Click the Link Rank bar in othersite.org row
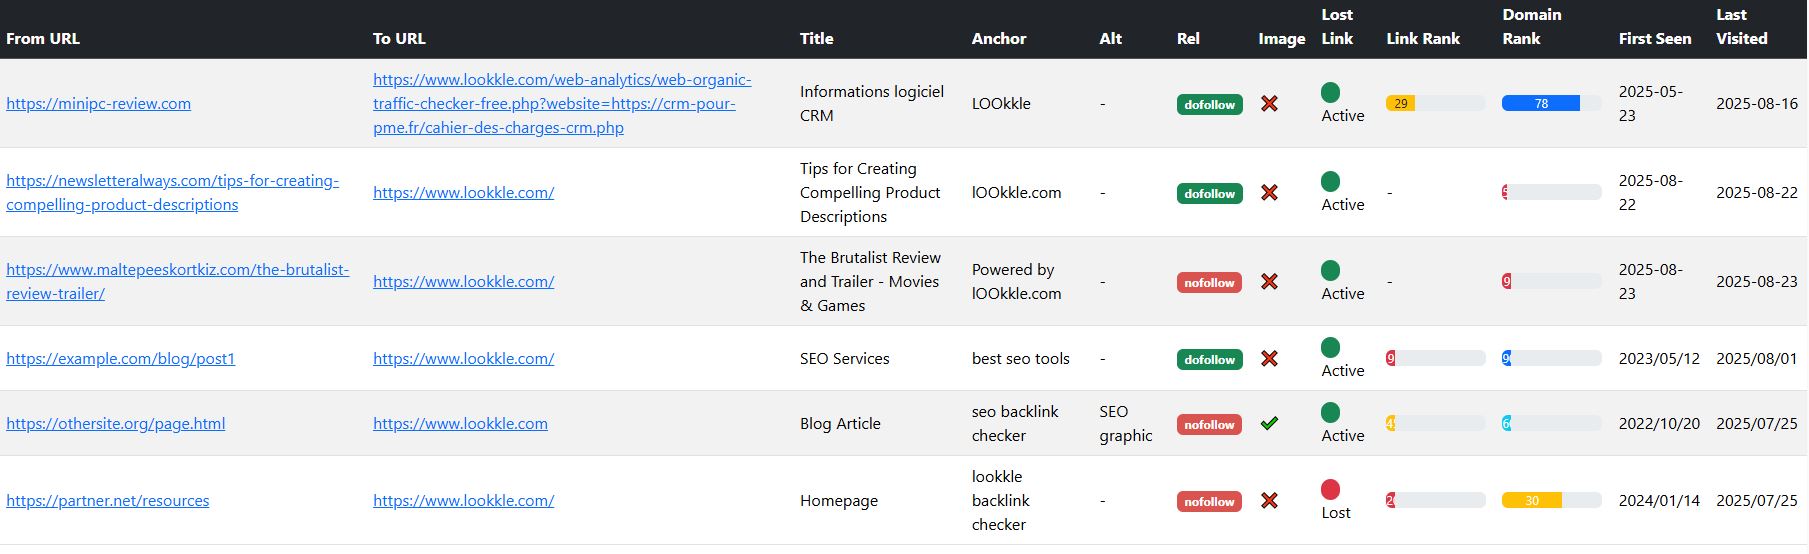 1436,423
